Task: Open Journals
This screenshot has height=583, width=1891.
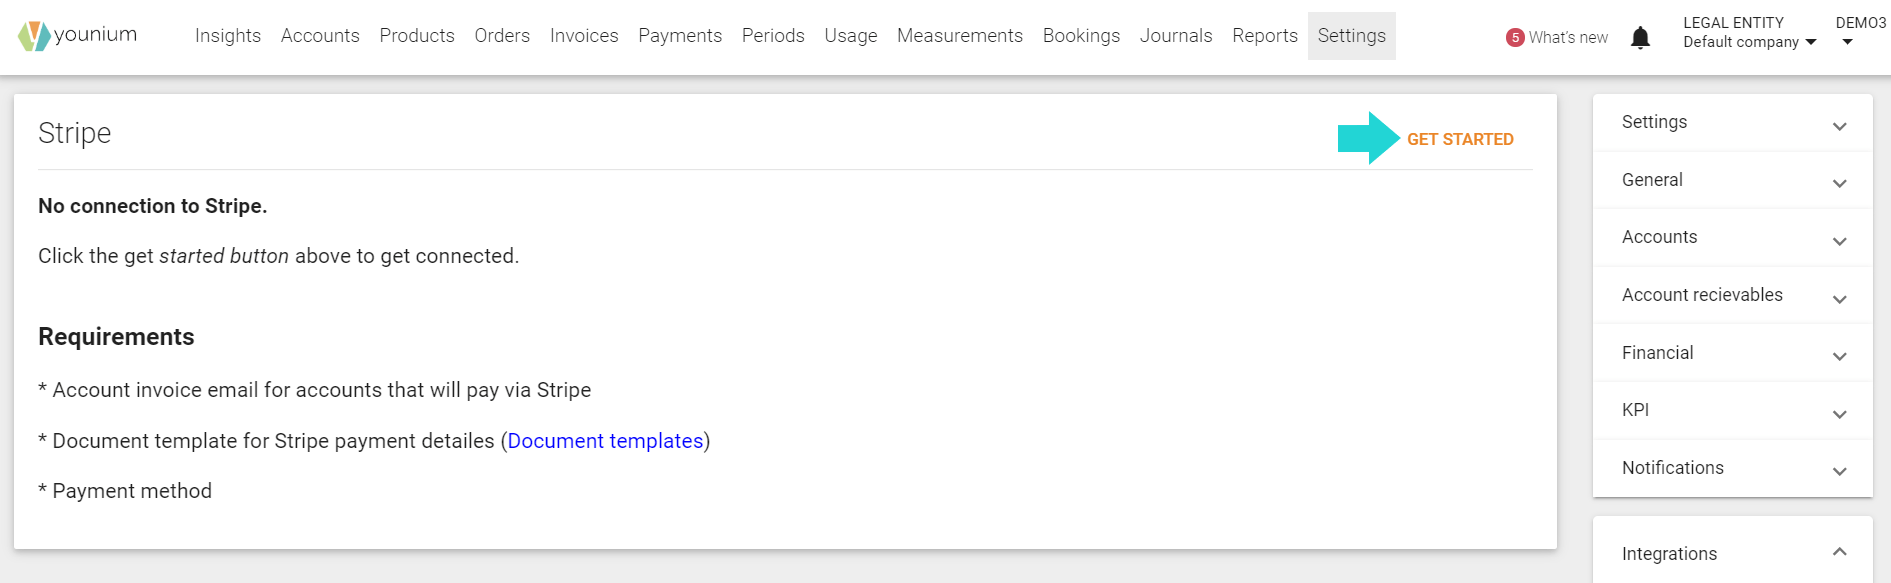Action: (1176, 36)
